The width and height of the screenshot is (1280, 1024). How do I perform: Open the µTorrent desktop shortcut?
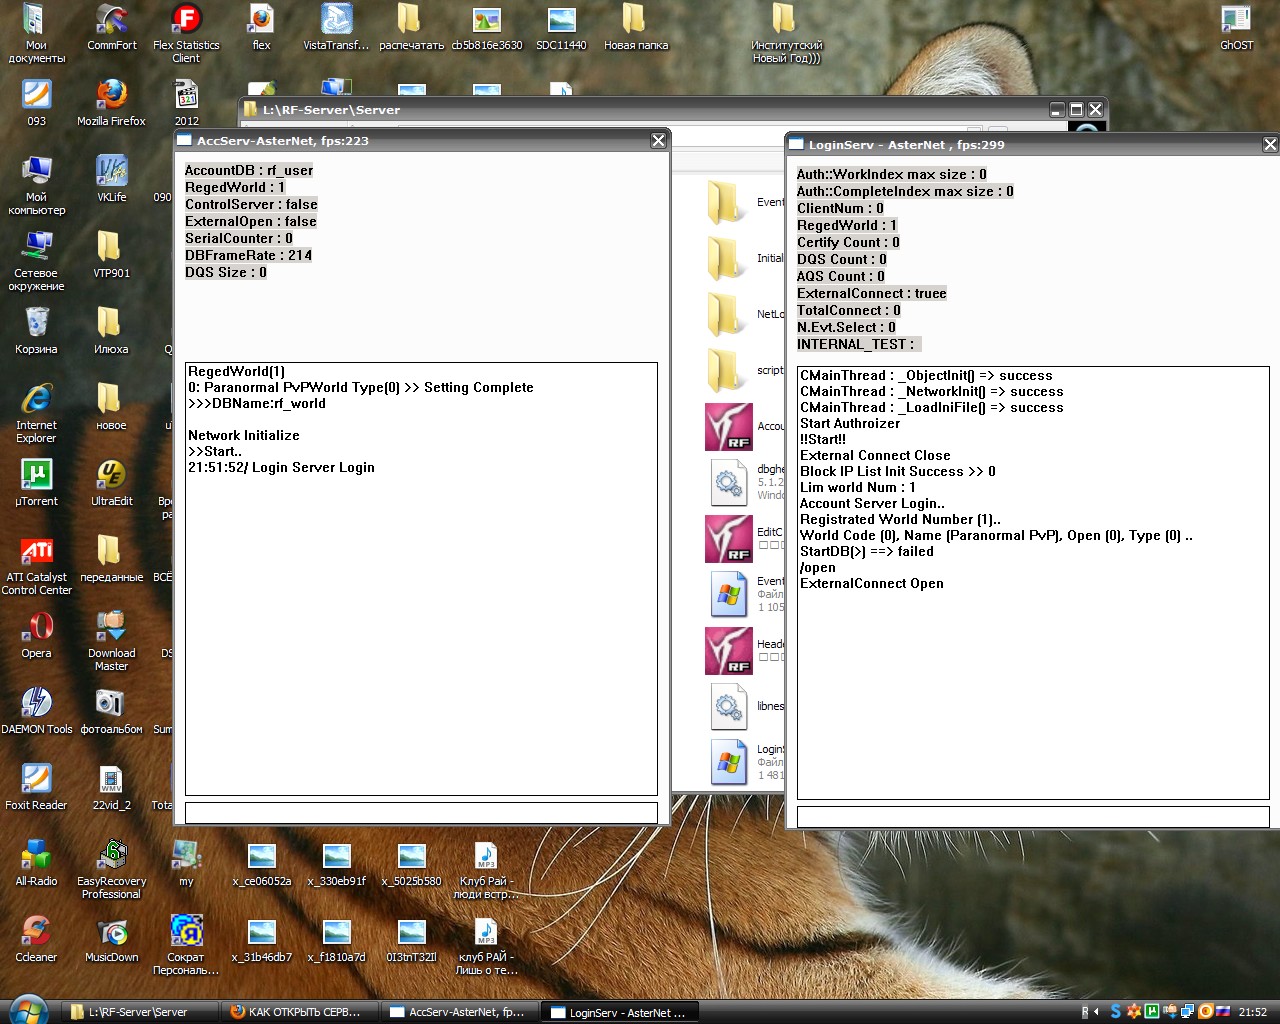(x=36, y=476)
